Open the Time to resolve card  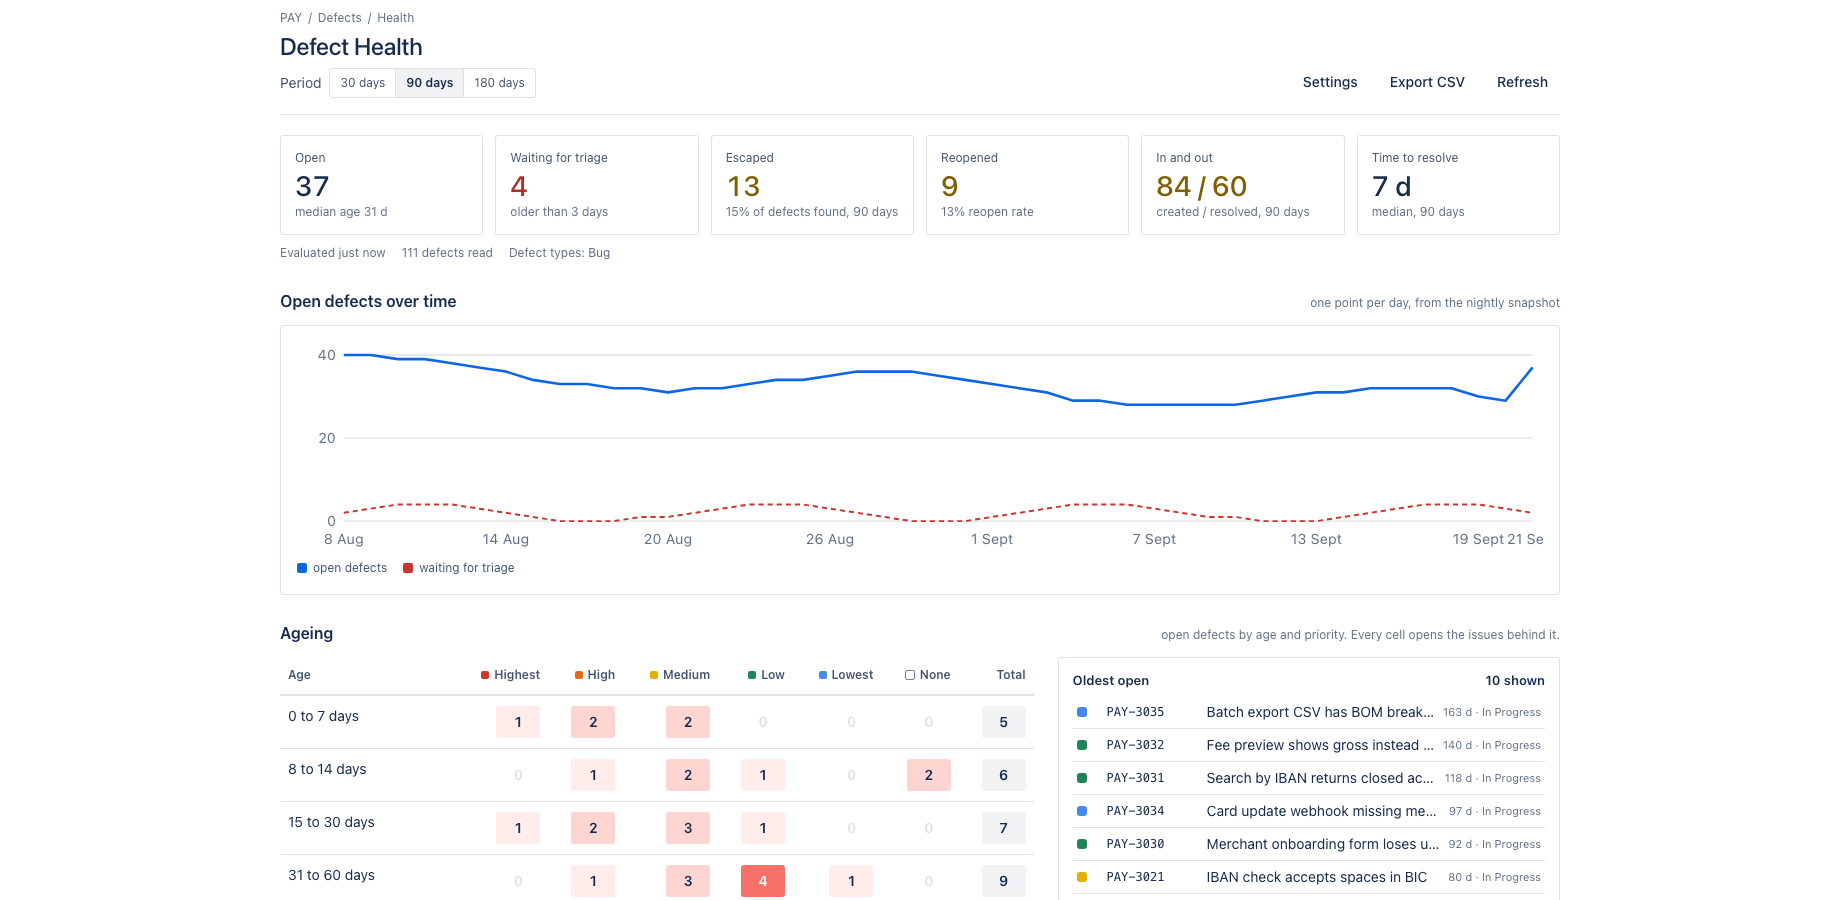1458,185
